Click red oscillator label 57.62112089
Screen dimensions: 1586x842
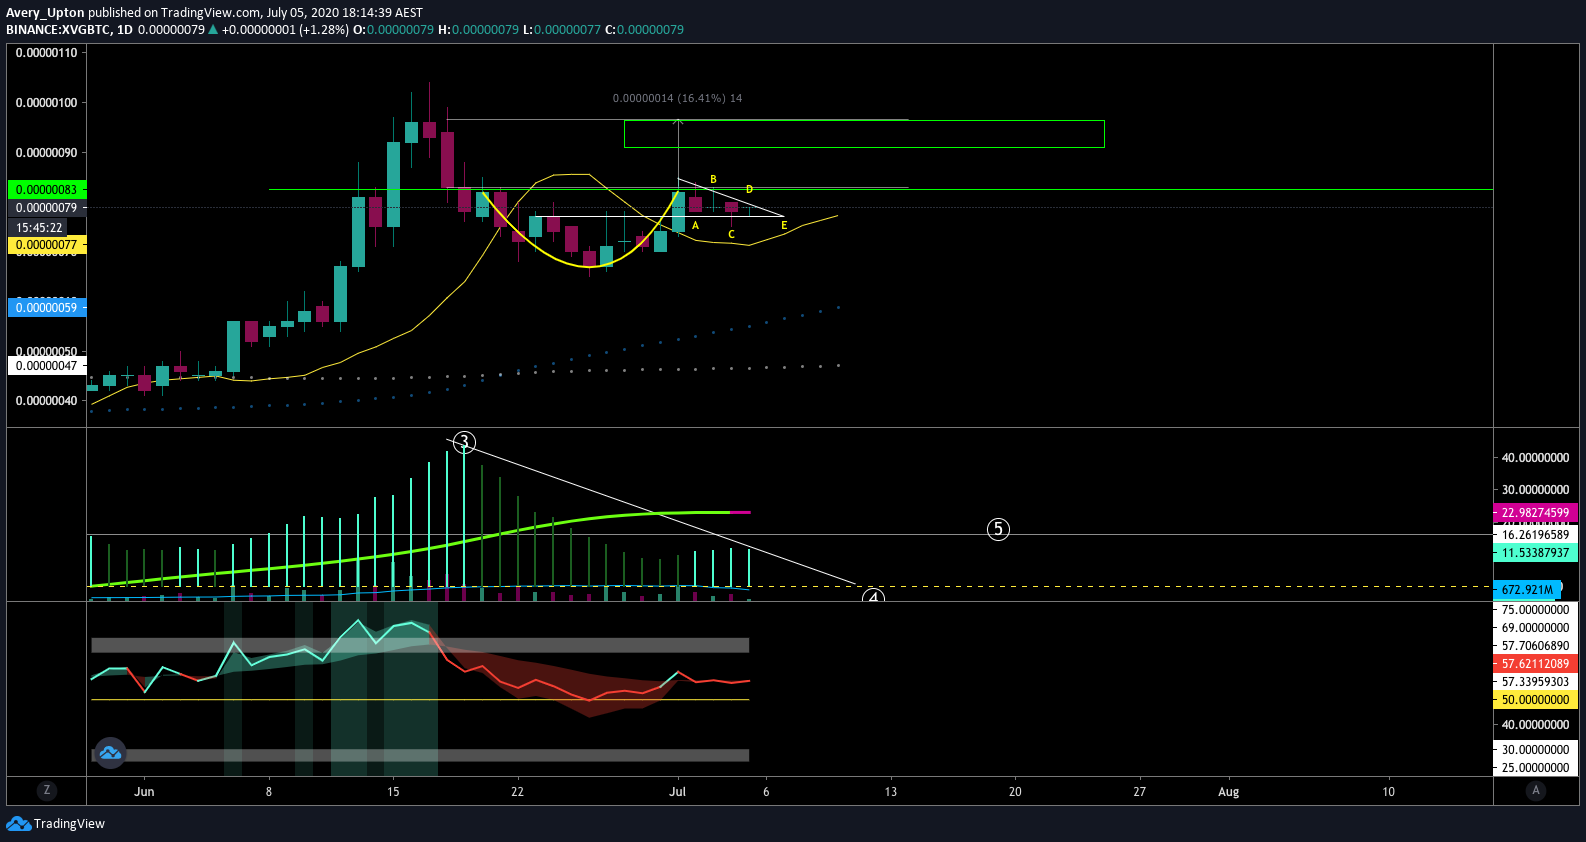[x=1535, y=664]
